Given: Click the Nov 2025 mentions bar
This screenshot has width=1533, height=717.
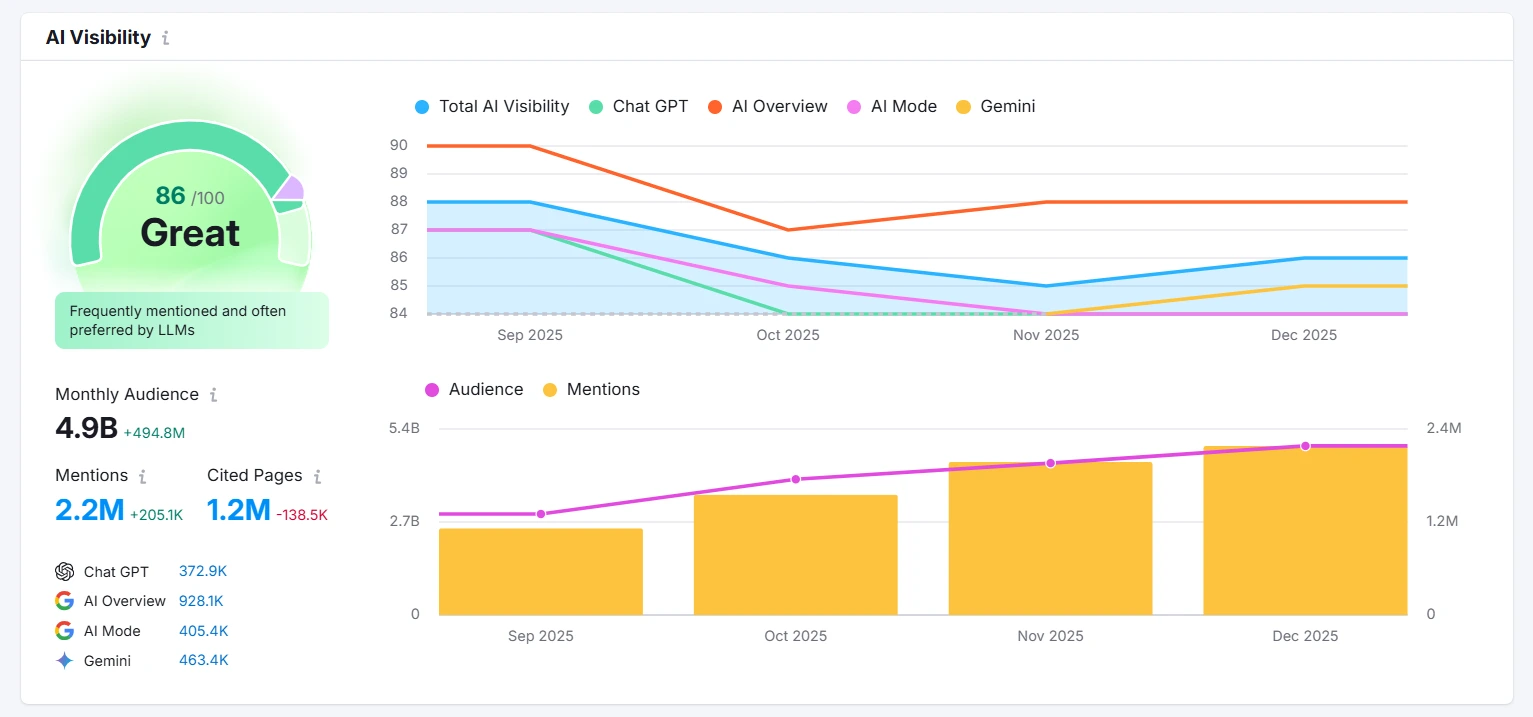Looking at the screenshot, I should (x=1050, y=538).
